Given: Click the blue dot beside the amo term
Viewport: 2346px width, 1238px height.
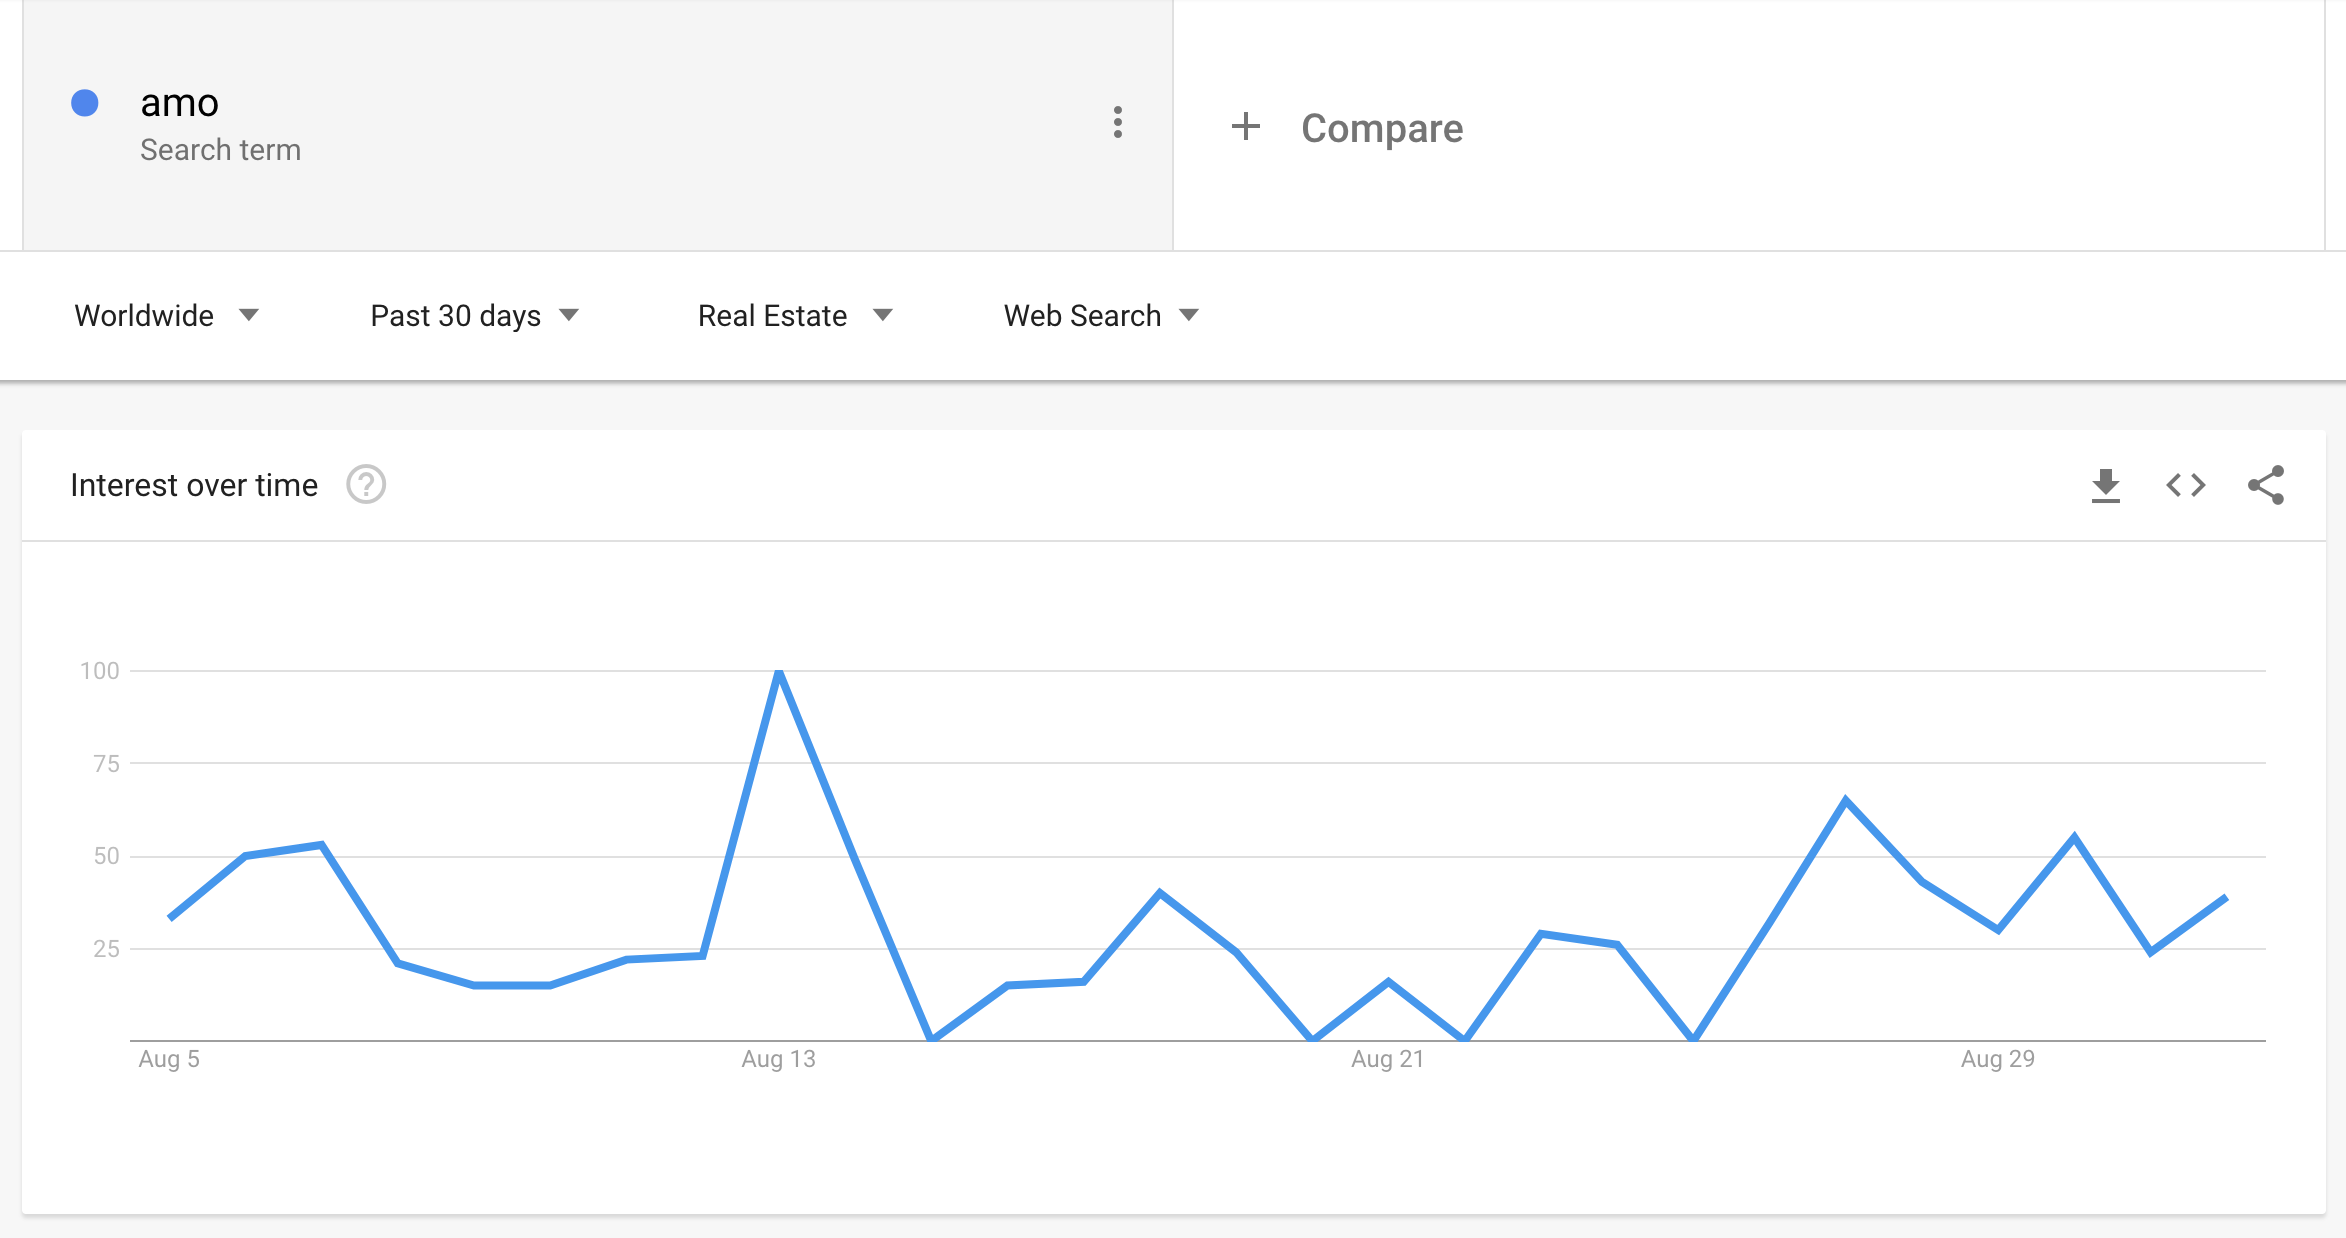Looking at the screenshot, I should [x=85, y=101].
